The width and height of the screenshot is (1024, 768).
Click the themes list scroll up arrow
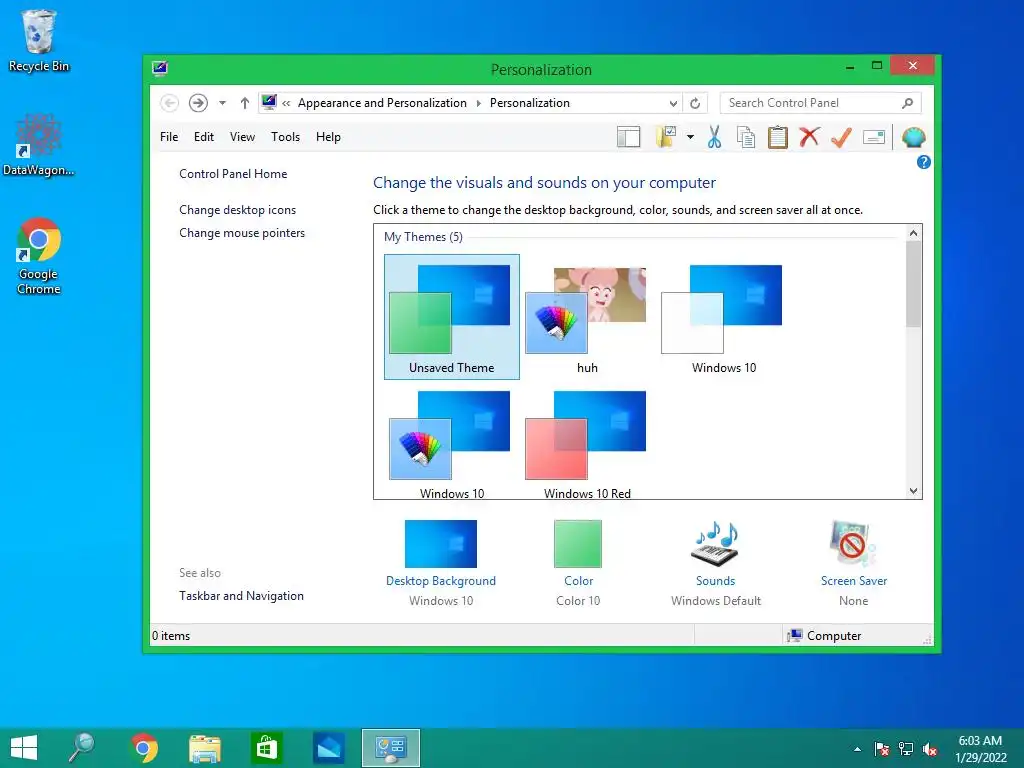(913, 233)
